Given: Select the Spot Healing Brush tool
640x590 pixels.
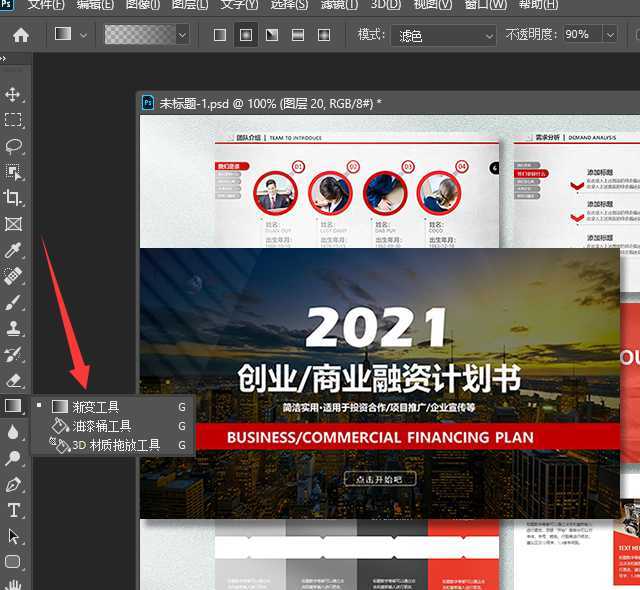Looking at the screenshot, I should click(13, 276).
